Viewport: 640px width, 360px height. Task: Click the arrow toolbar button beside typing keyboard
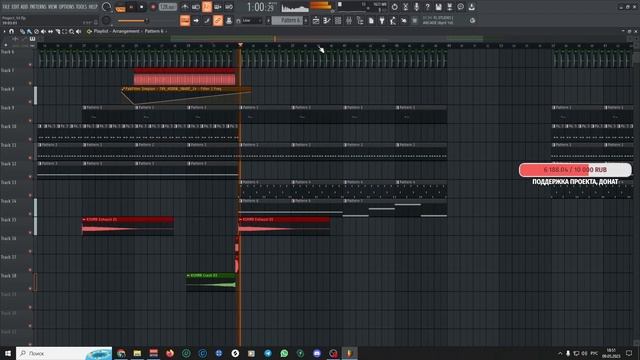point(196,20)
